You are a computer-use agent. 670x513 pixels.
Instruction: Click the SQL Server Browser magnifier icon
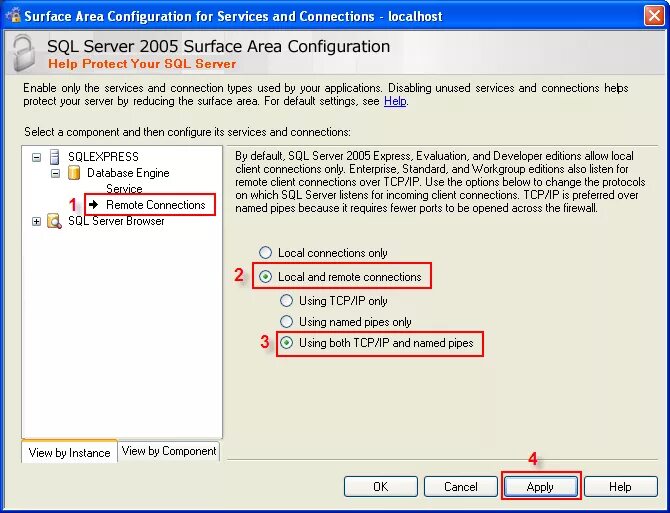54,221
